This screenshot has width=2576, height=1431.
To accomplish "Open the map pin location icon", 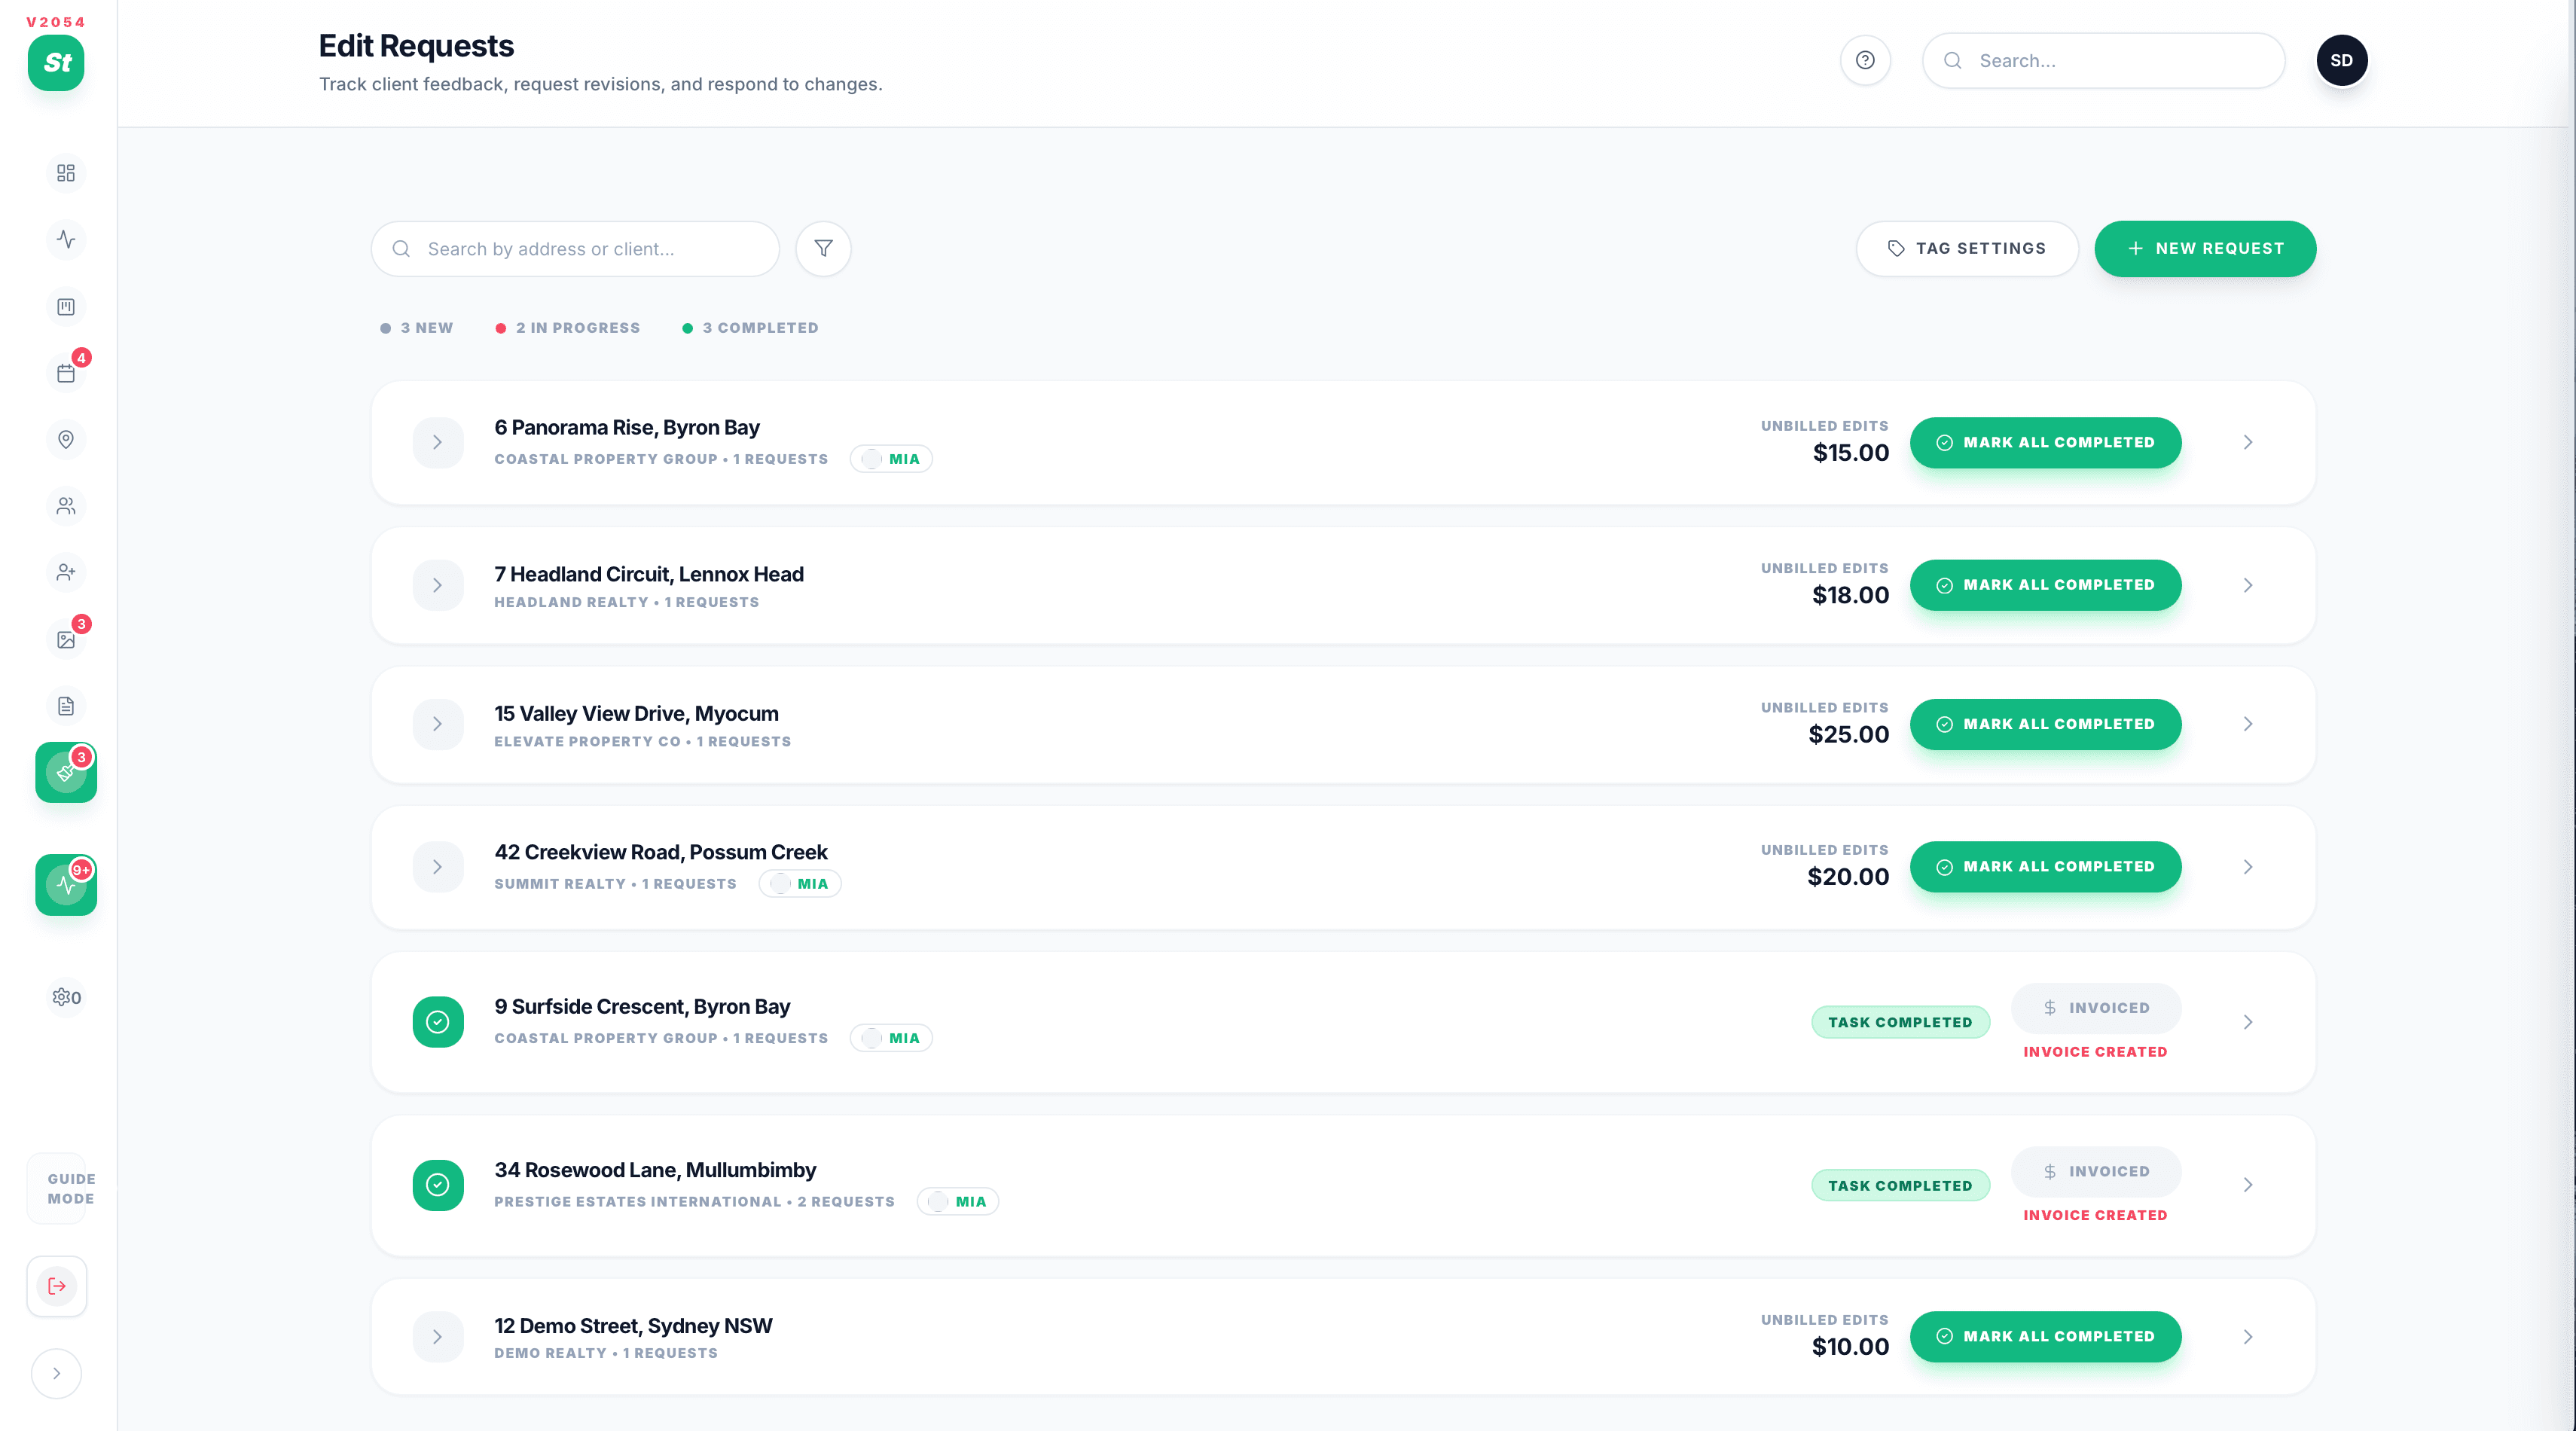I will pos(66,440).
